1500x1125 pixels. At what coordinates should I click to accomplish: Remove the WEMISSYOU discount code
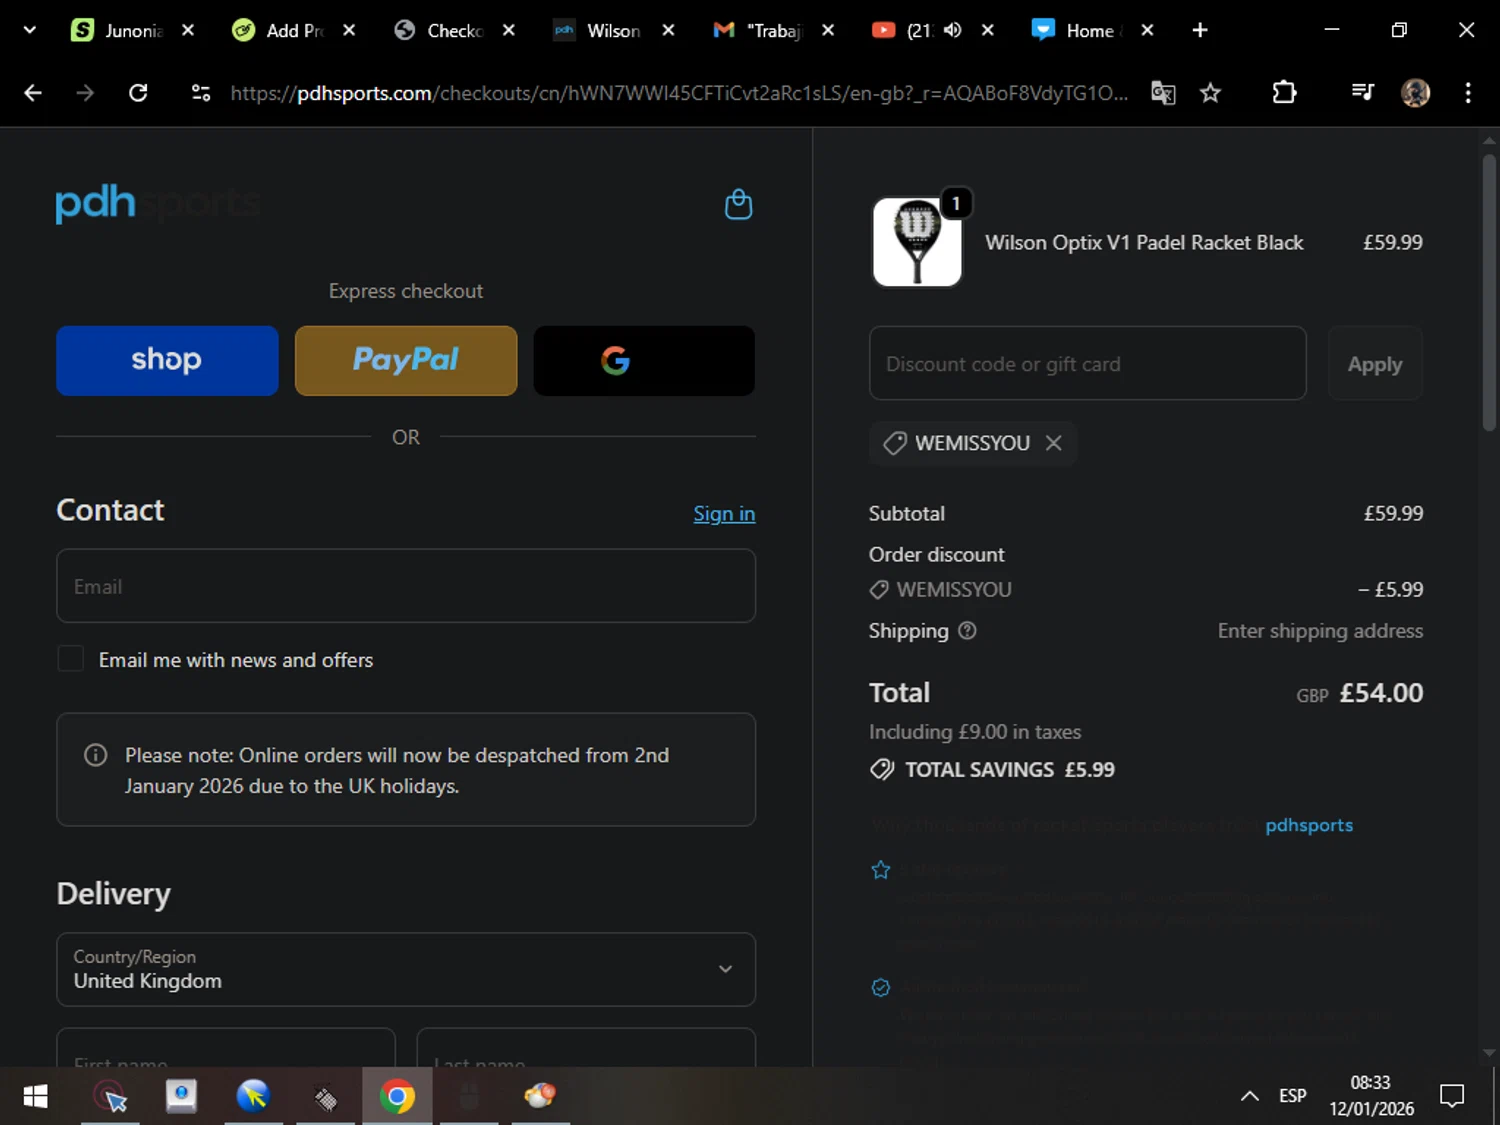click(1053, 443)
